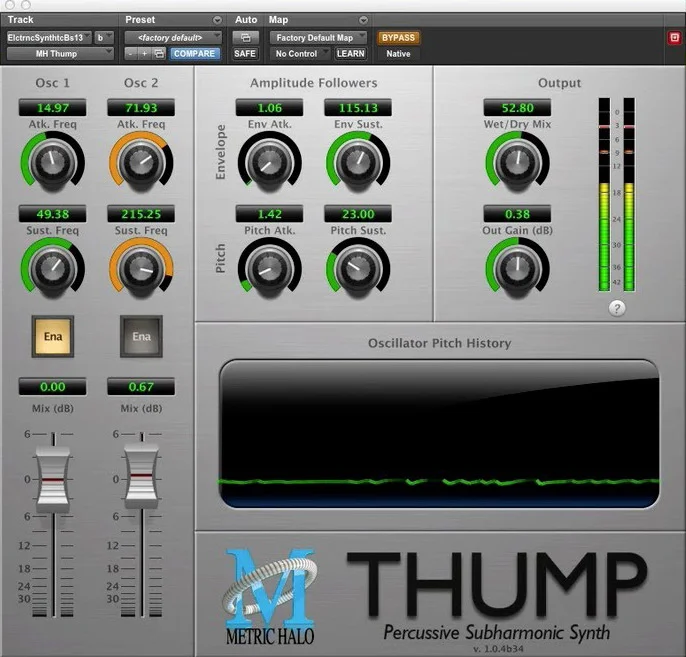
Task: Toggle the BYPASS button
Action: click(x=398, y=38)
